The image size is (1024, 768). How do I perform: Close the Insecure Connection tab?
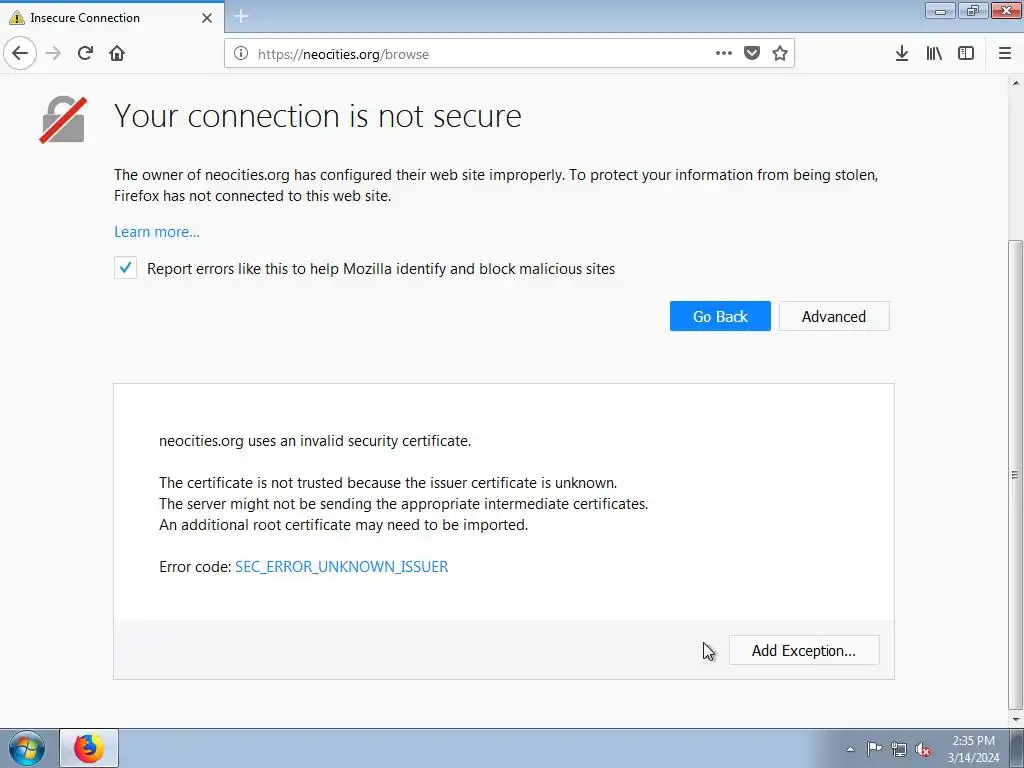[x=207, y=18]
